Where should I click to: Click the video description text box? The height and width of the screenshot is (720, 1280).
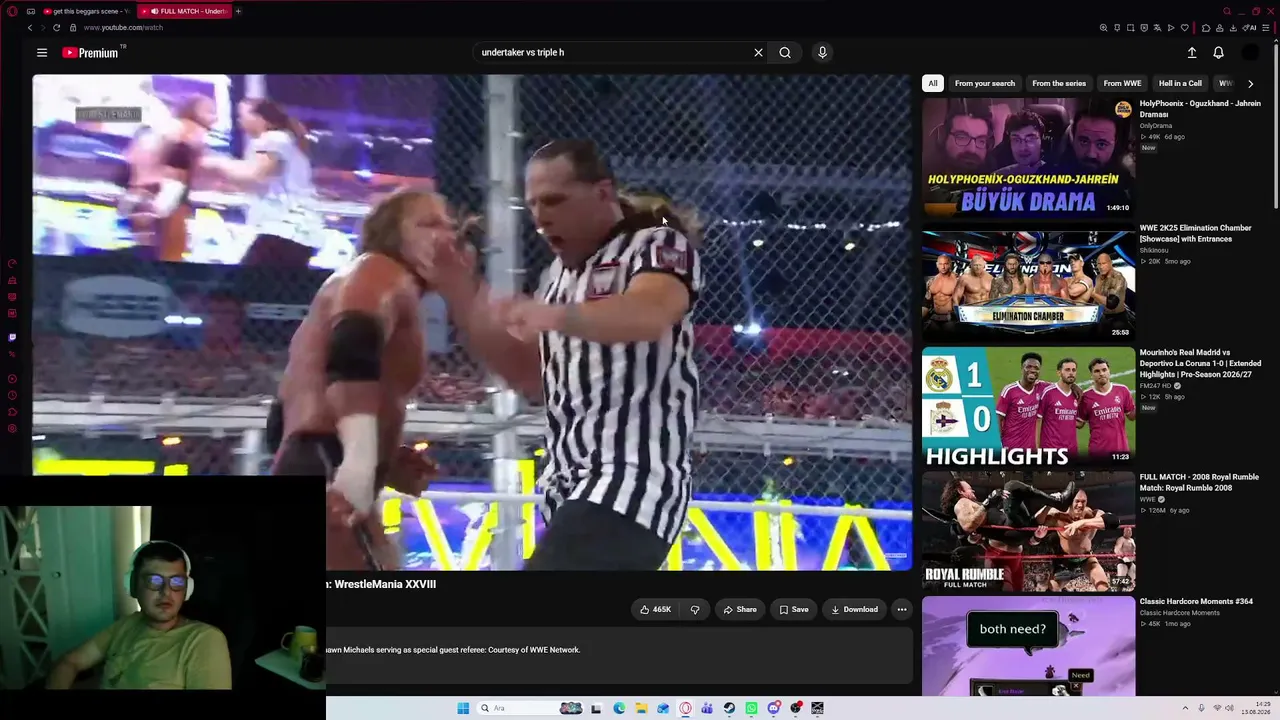tap(619, 655)
